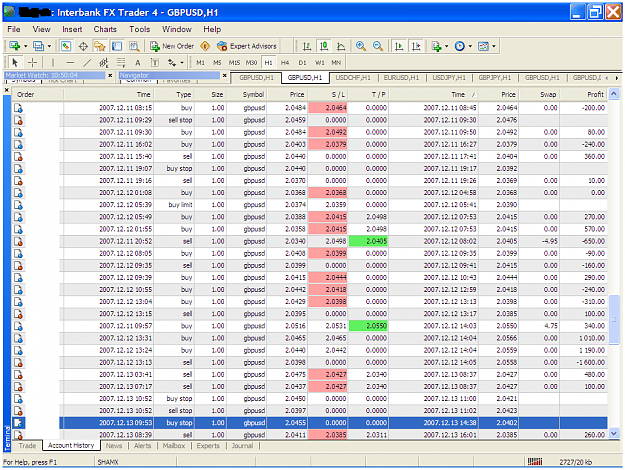Select the vertical line drawing tool
The image size is (625, 470).
(53, 63)
